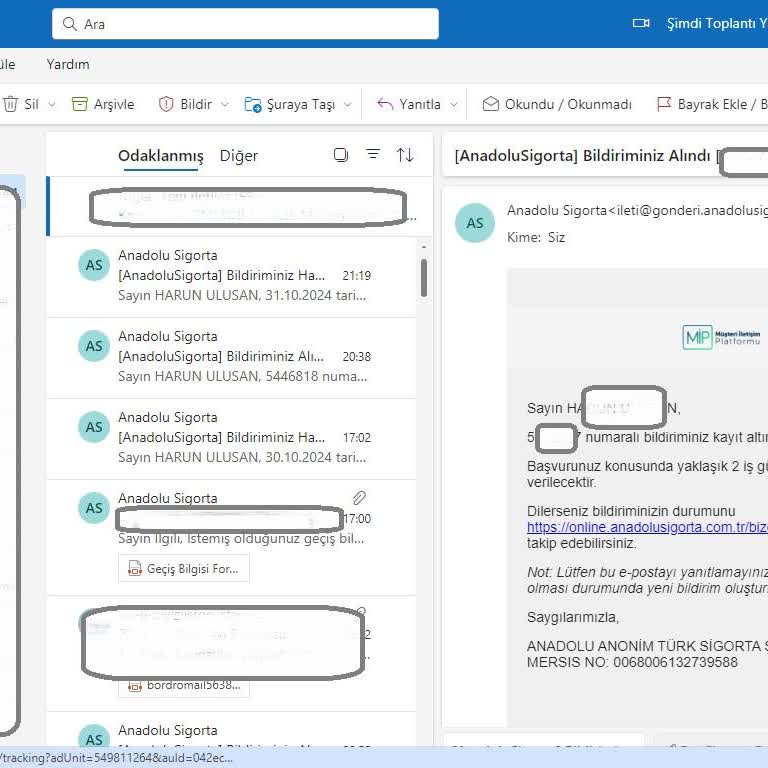The width and height of the screenshot is (768, 768).
Task: Click the select-all messages icon
Action: pyautogui.click(x=340, y=155)
